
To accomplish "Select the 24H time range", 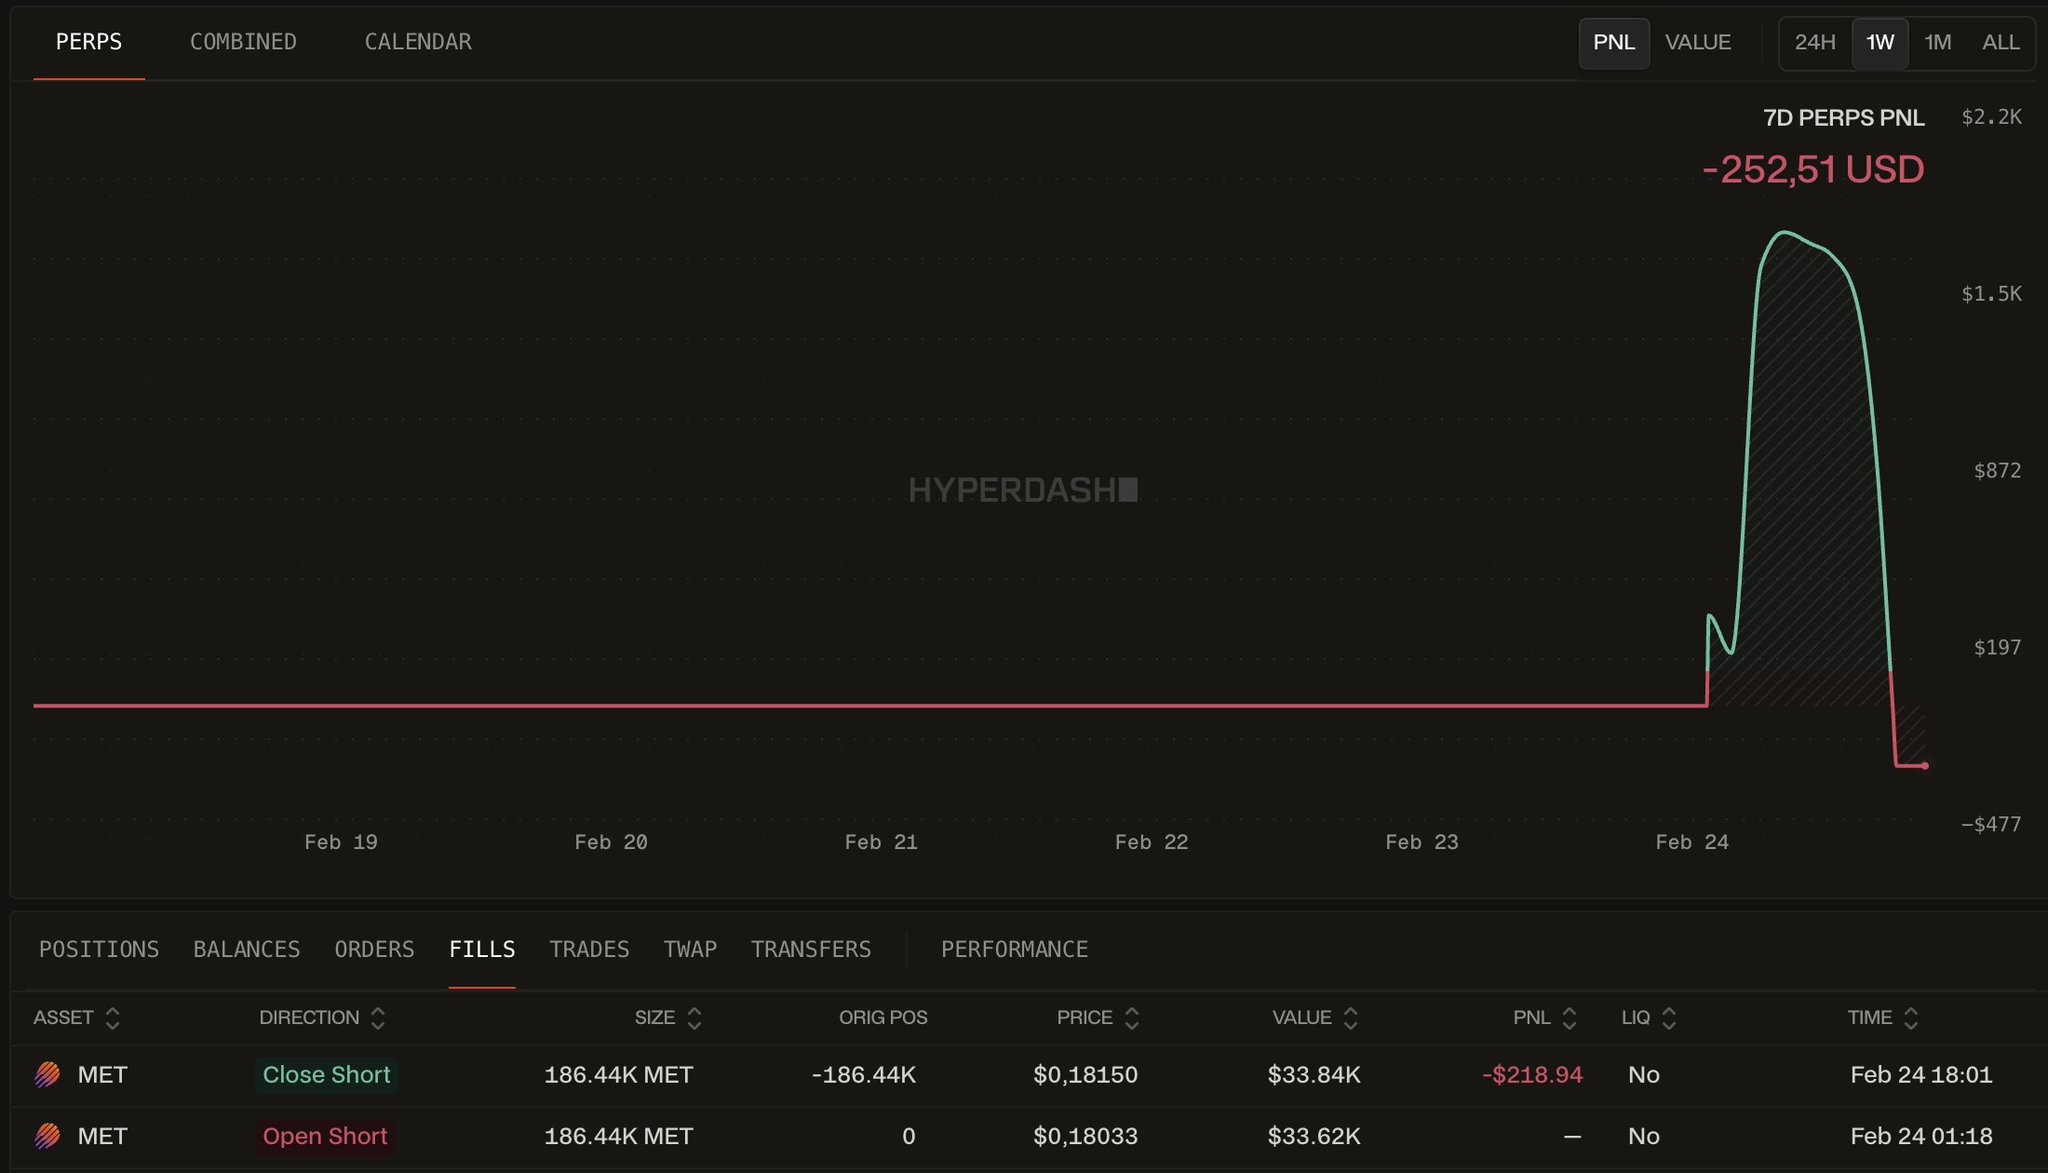I will (1814, 43).
